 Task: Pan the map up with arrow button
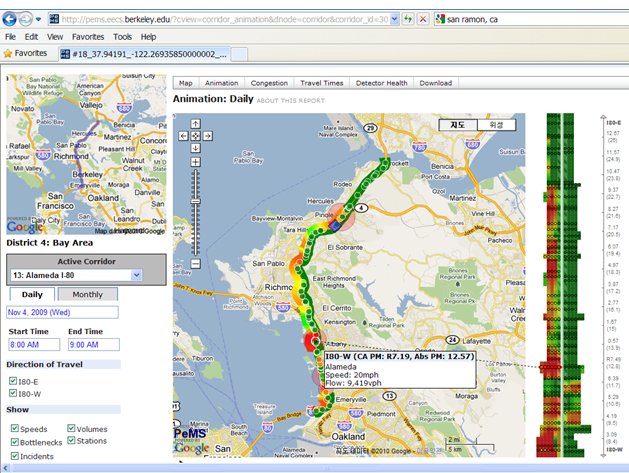197,123
